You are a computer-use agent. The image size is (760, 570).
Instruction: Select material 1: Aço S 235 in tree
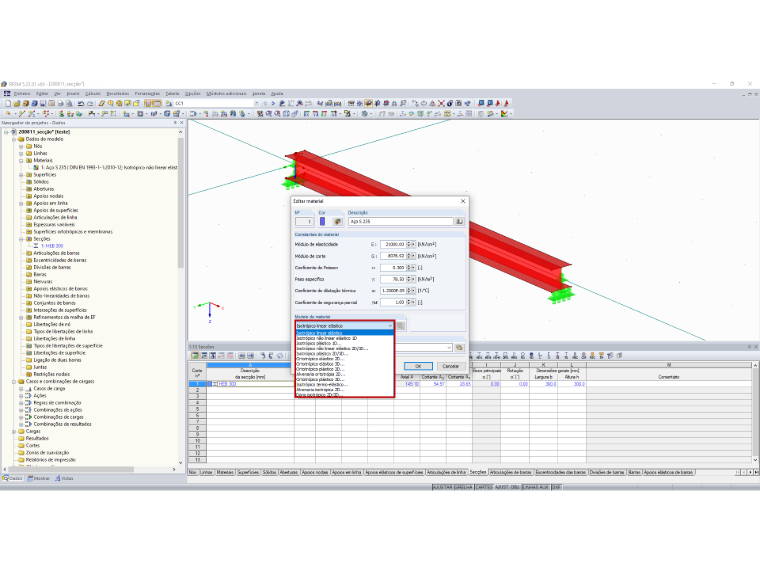(x=109, y=167)
